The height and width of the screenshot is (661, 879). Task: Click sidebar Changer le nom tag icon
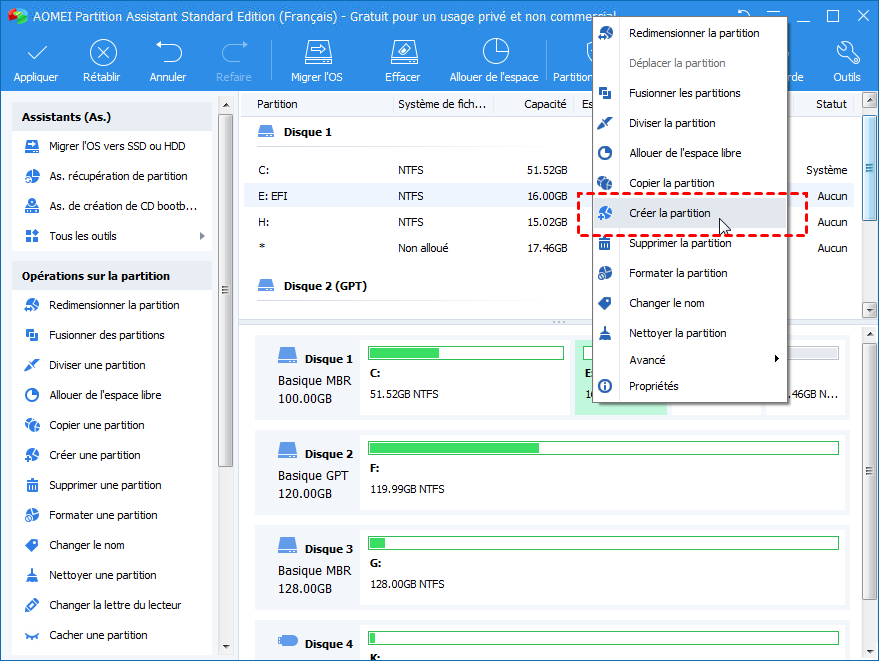pyautogui.click(x=32, y=545)
